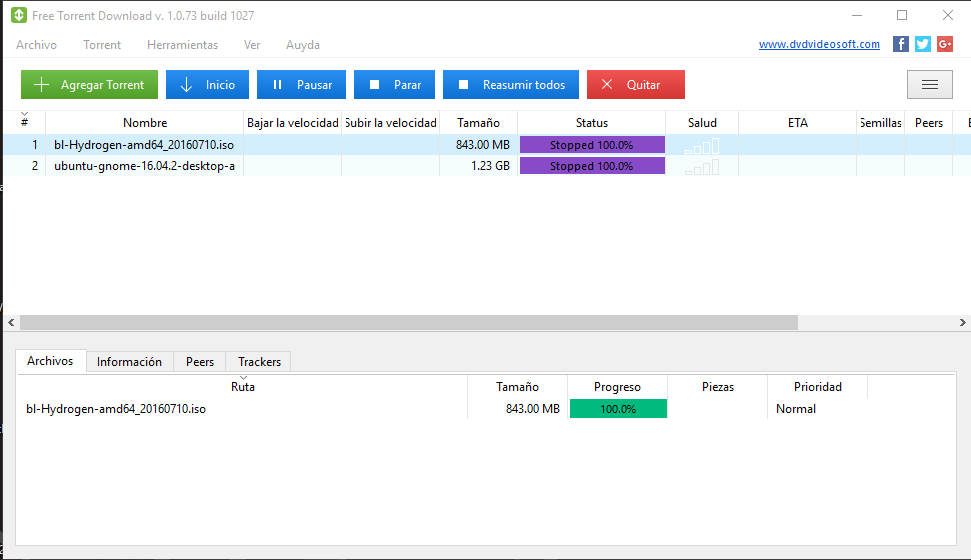Image resolution: width=971 pixels, height=560 pixels.
Task: Click the Quitar button
Action: tap(635, 84)
